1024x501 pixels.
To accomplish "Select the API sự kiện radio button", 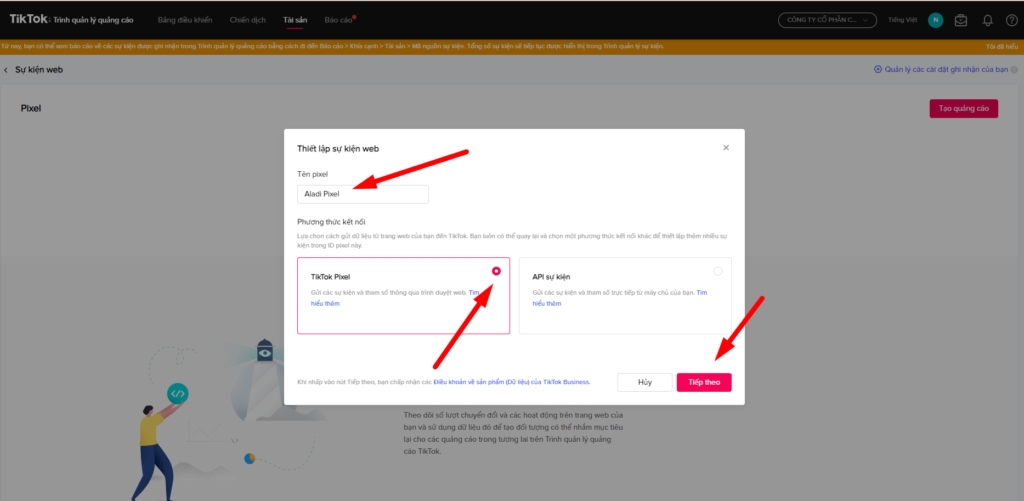I will [x=718, y=271].
